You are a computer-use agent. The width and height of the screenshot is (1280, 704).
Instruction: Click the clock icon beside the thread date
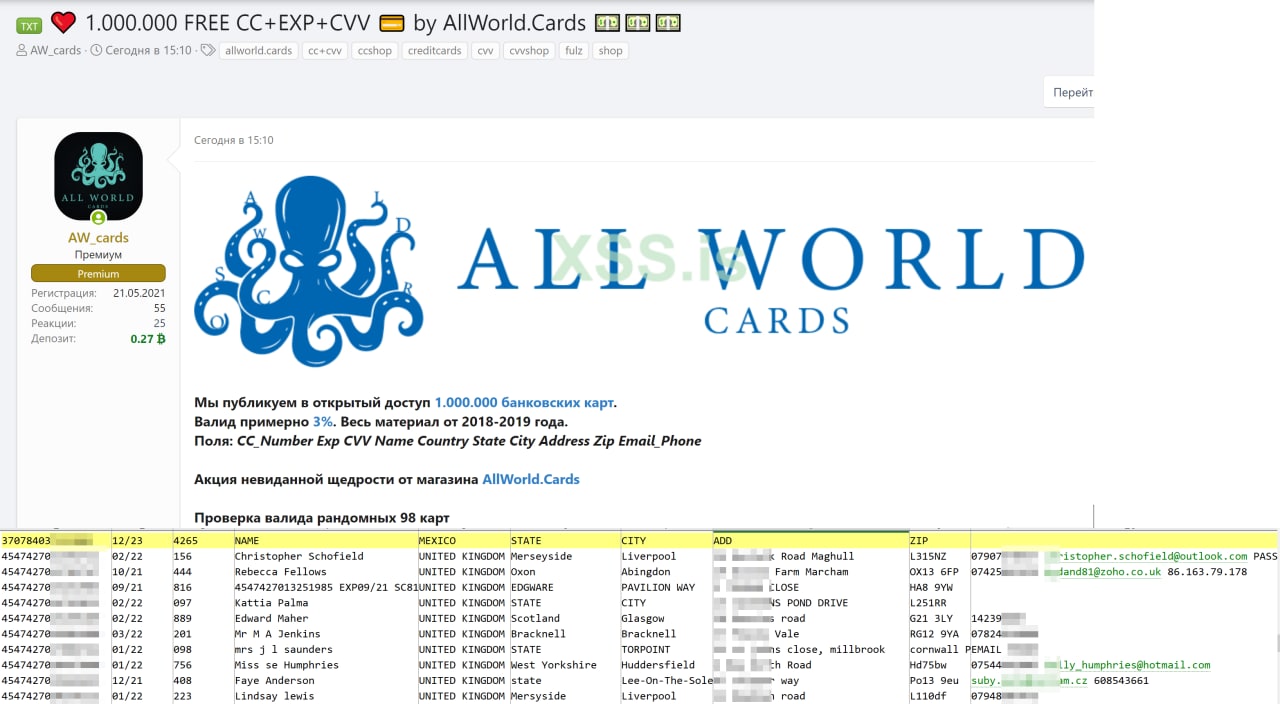96,51
